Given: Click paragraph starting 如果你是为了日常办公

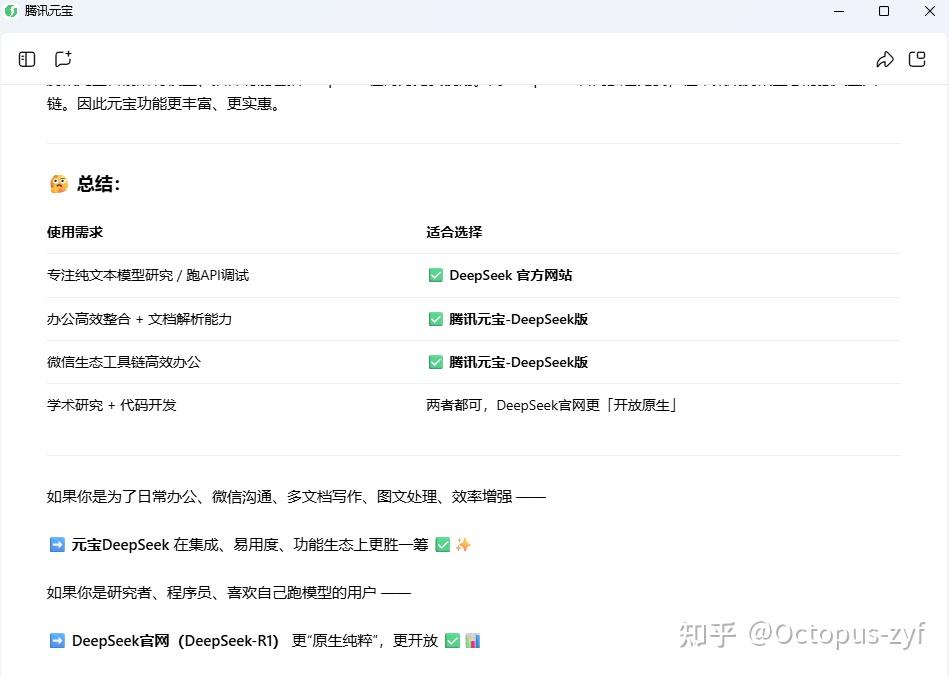Looking at the screenshot, I should click(x=296, y=497).
